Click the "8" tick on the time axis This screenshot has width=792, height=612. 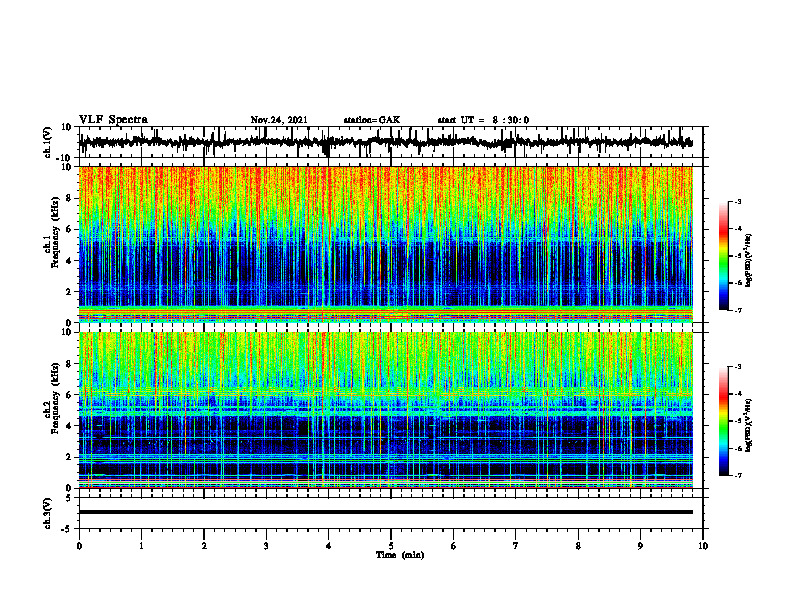pyautogui.click(x=578, y=546)
